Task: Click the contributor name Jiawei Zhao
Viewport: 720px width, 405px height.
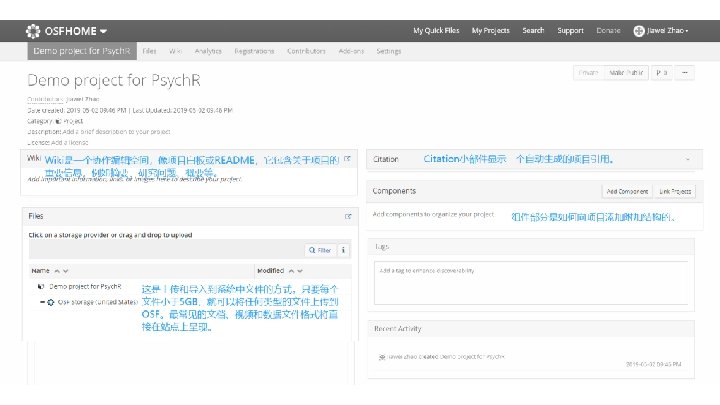Action: click(83, 99)
